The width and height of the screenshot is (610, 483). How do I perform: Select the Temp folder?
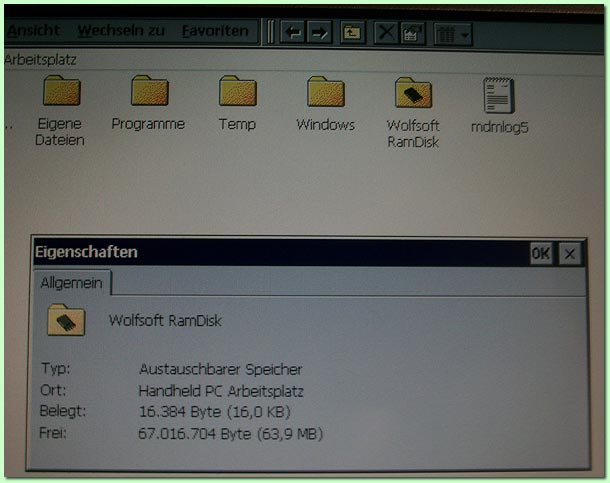[x=237, y=104]
